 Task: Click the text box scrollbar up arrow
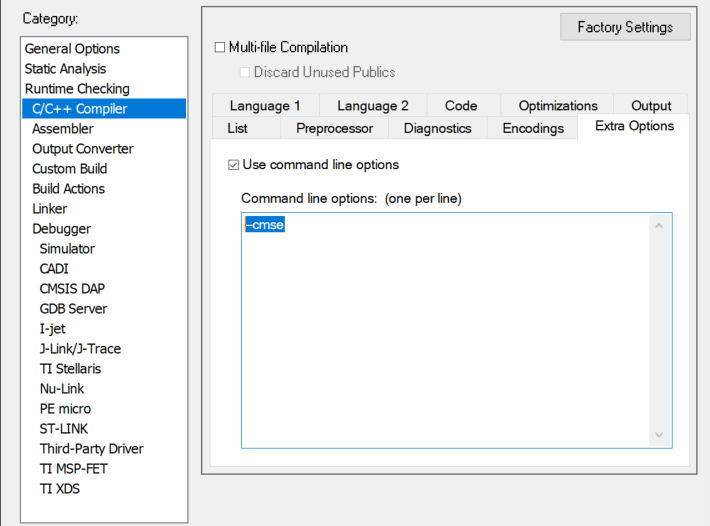[658, 226]
